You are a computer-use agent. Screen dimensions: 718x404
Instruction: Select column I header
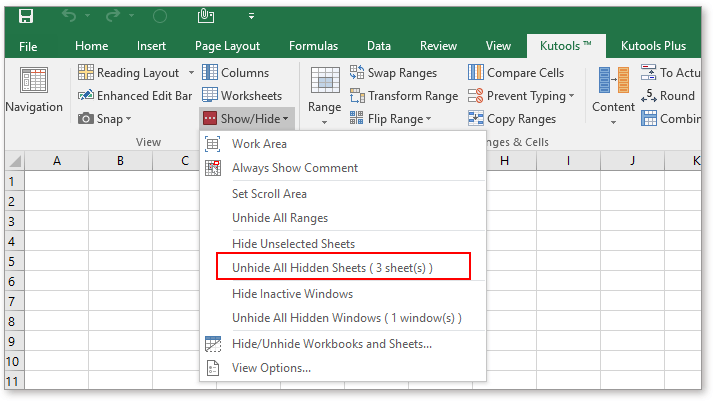pyautogui.click(x=569, y=161)
